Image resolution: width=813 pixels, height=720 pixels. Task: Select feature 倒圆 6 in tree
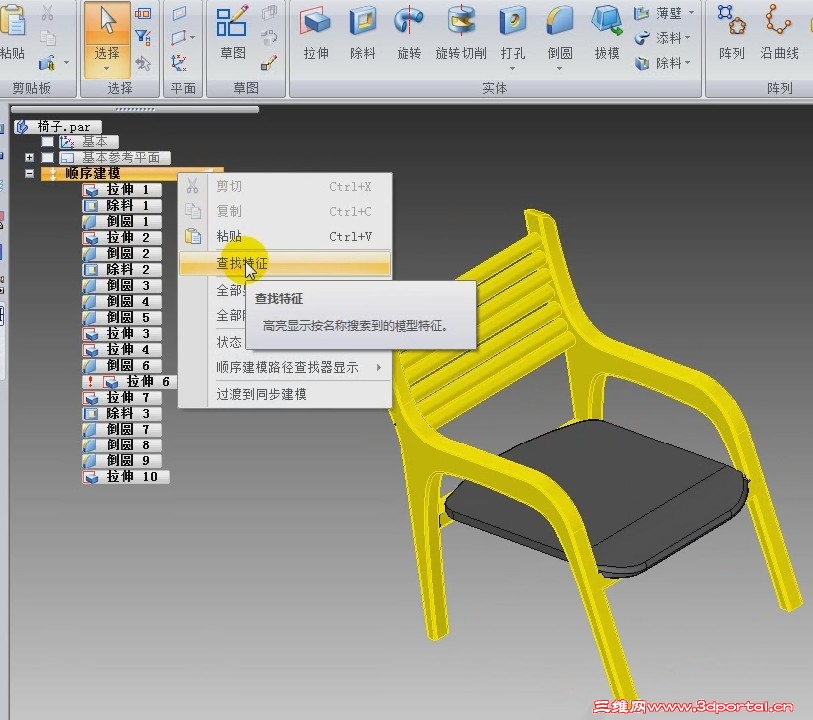(x=122, y=365)
